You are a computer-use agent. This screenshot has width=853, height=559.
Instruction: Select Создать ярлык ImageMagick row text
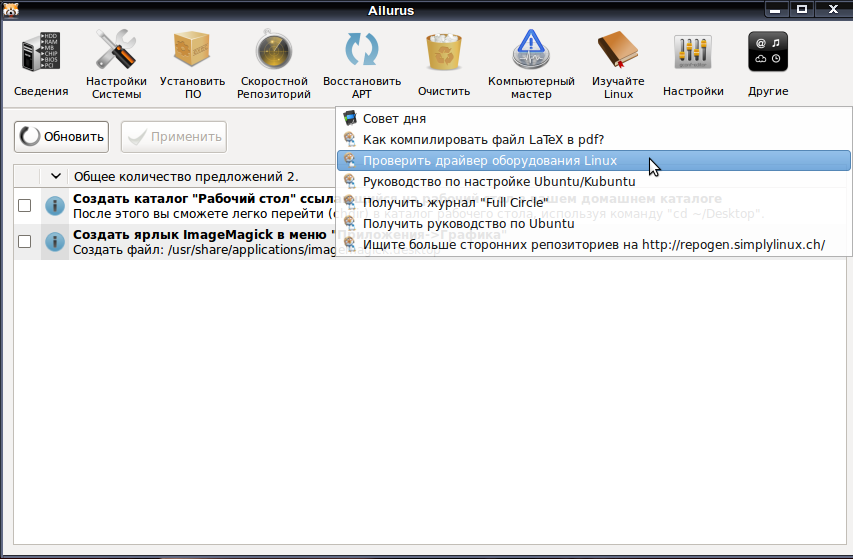(x=205, y=234)
